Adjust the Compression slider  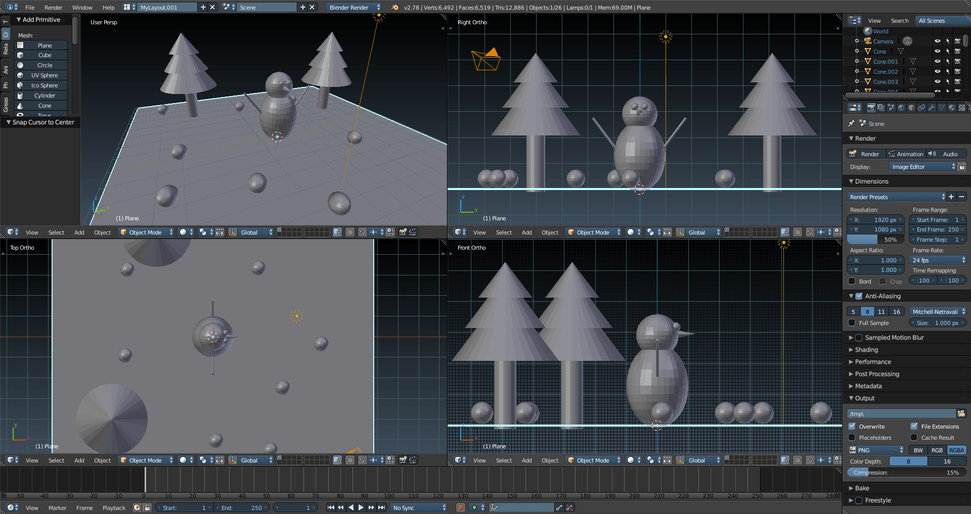pos(906,472)
